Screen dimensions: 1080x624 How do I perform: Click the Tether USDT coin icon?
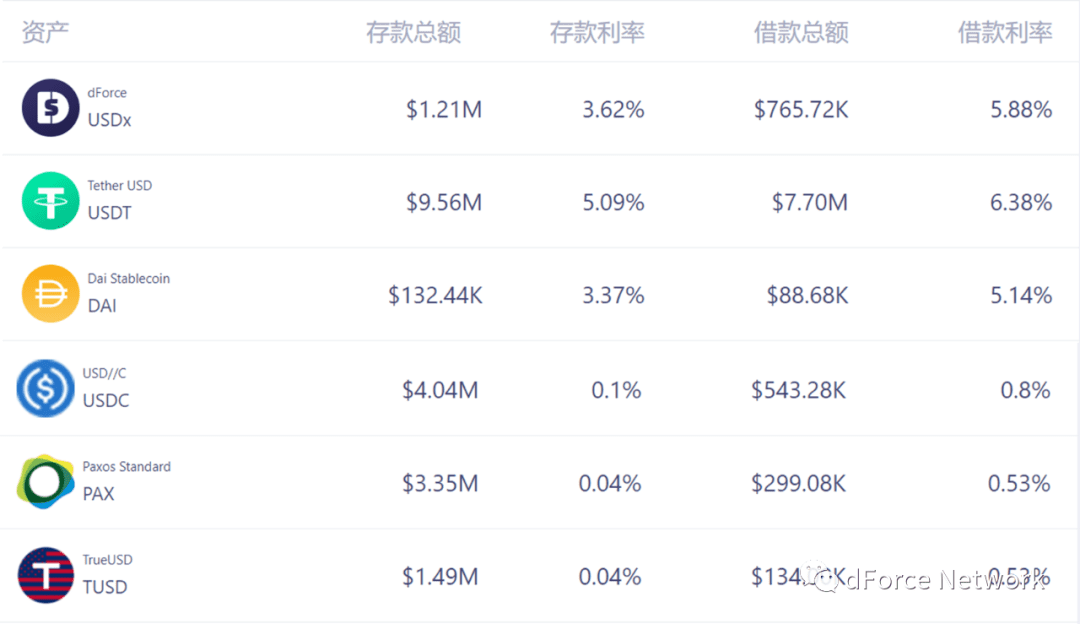50,200
